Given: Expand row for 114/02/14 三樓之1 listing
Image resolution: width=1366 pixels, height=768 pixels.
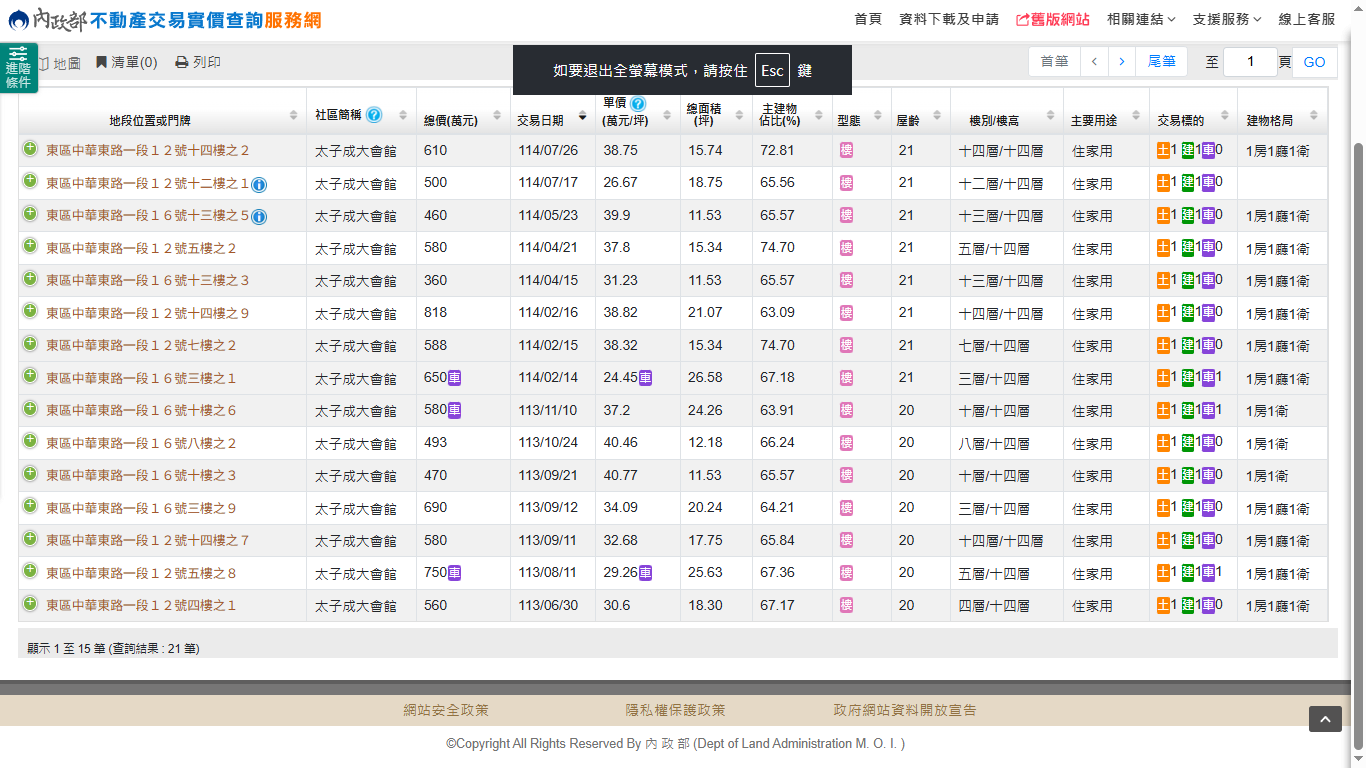Looking at the screenshot, I should pyautogui.click(x=30, y=377).
